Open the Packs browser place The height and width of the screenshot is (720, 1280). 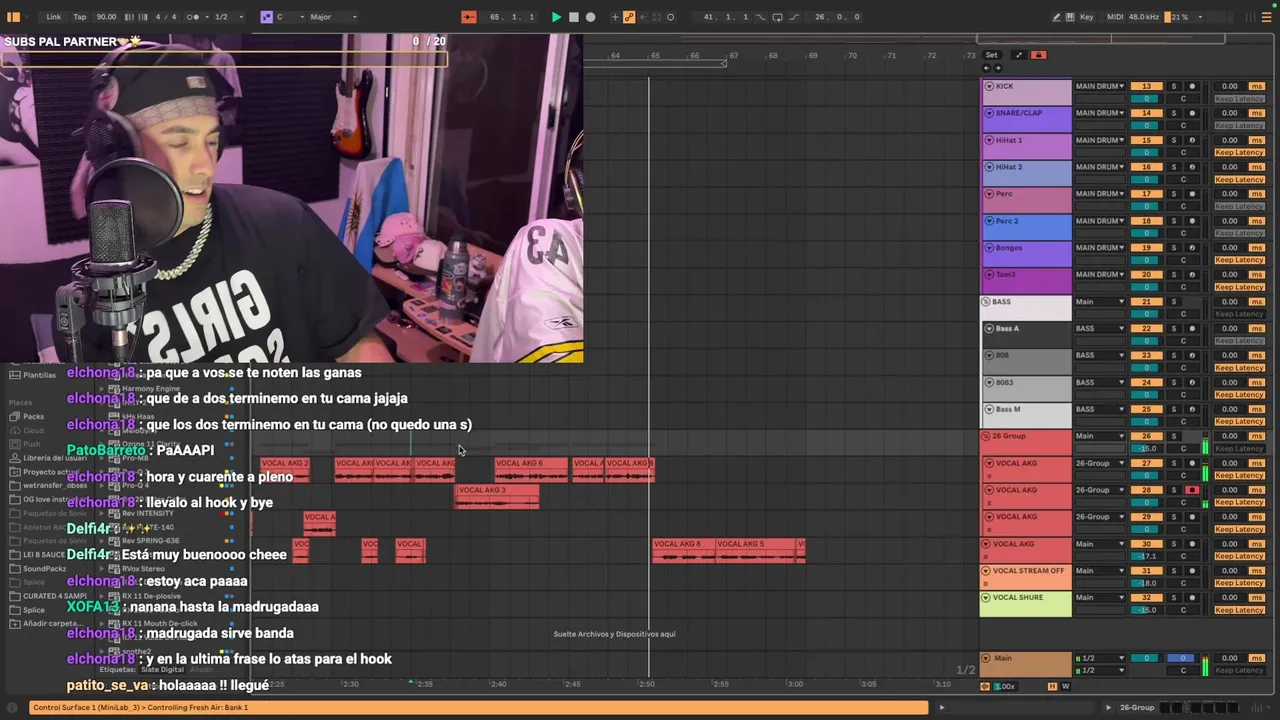click(34, 416)
